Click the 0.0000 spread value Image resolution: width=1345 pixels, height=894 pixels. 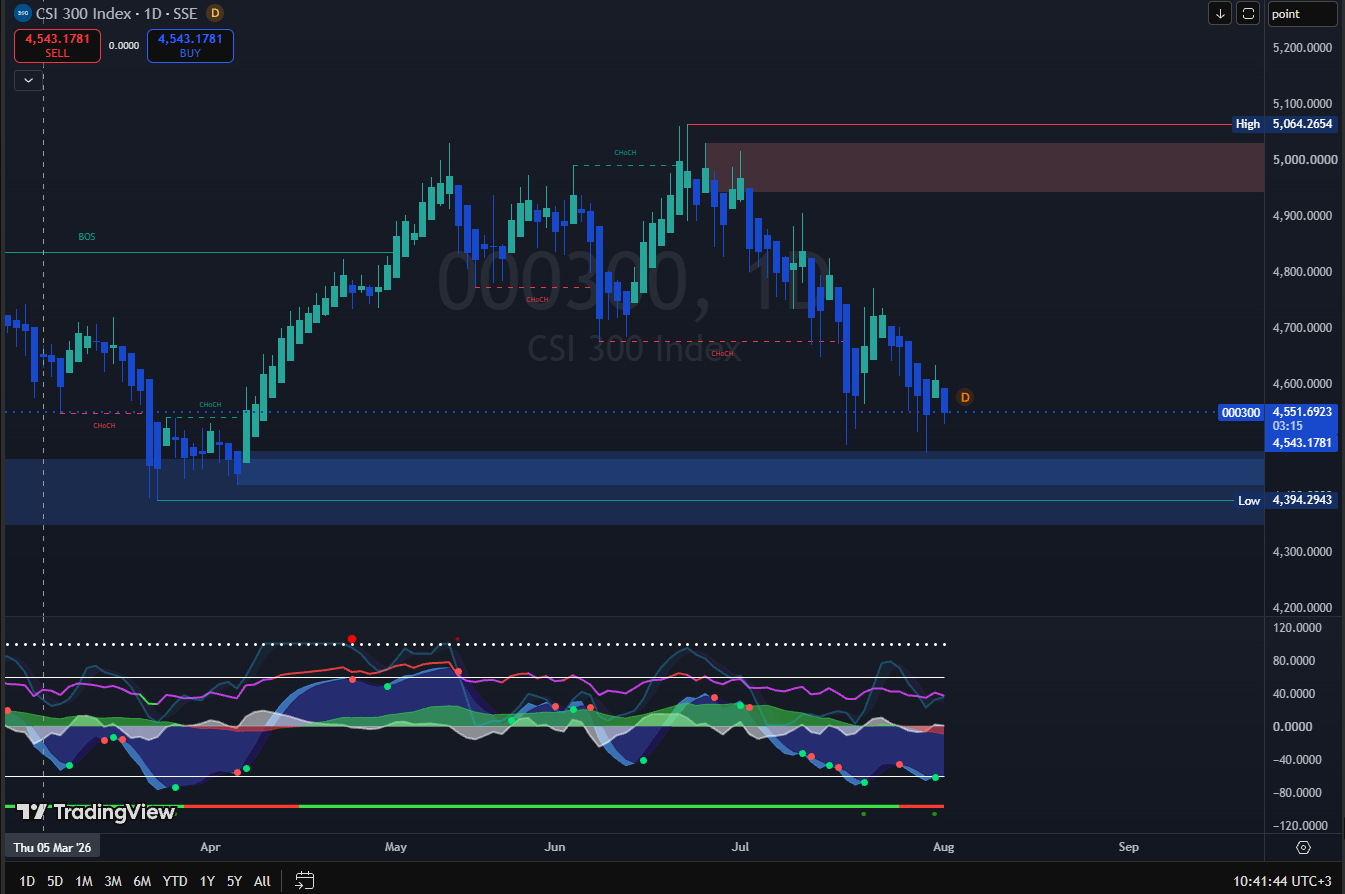[x=124, y=45]
